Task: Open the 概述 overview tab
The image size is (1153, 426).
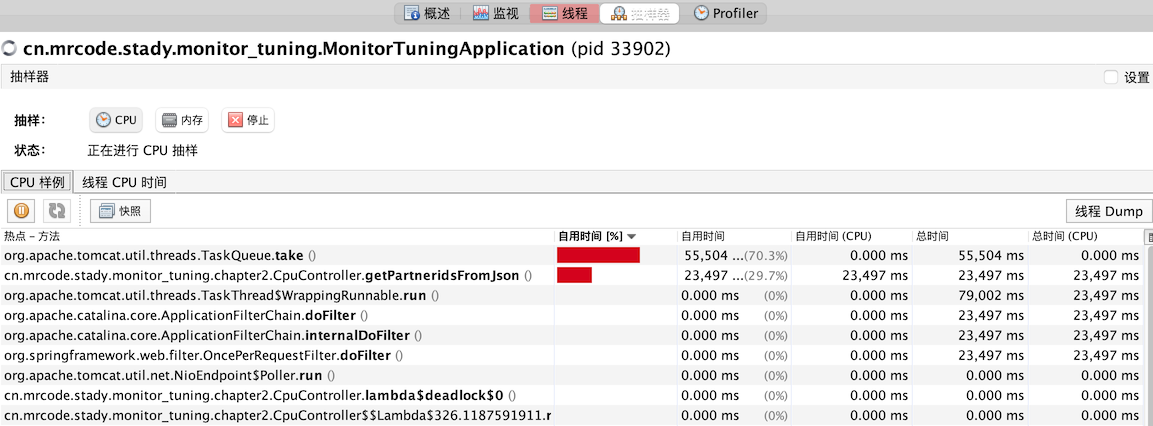Action: click(x=427, y=13)
